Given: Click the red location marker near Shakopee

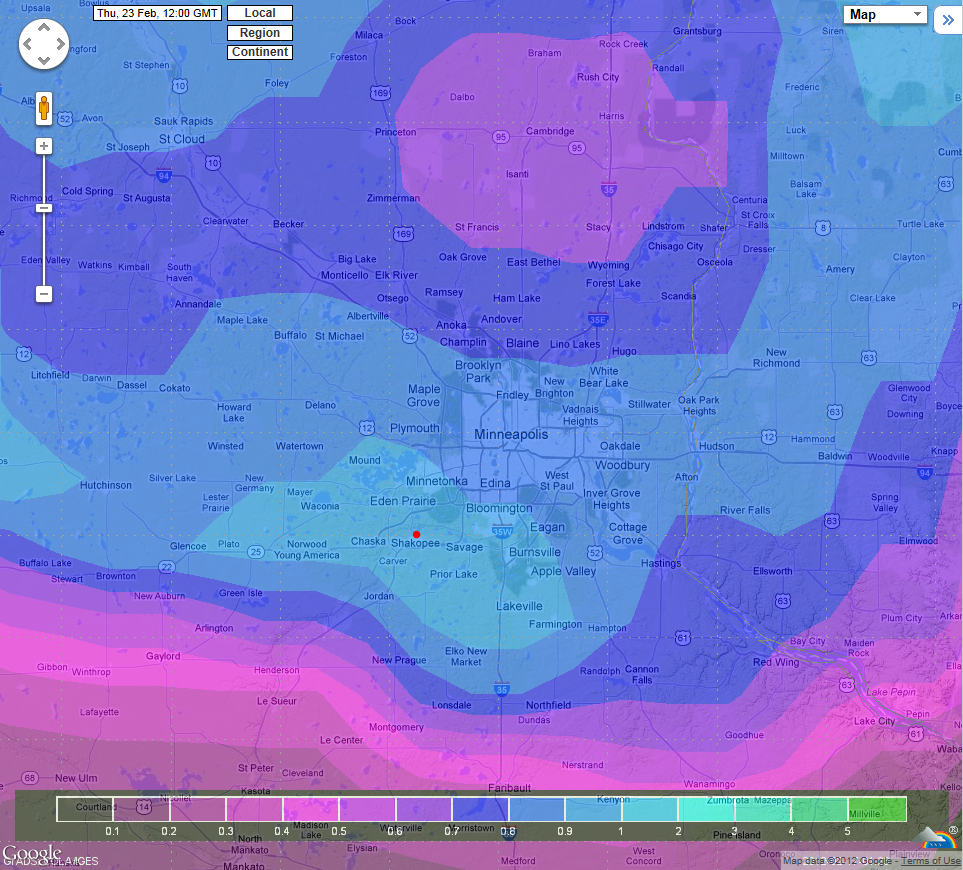Looking at the screenshot, I should (x=416, y=534).
